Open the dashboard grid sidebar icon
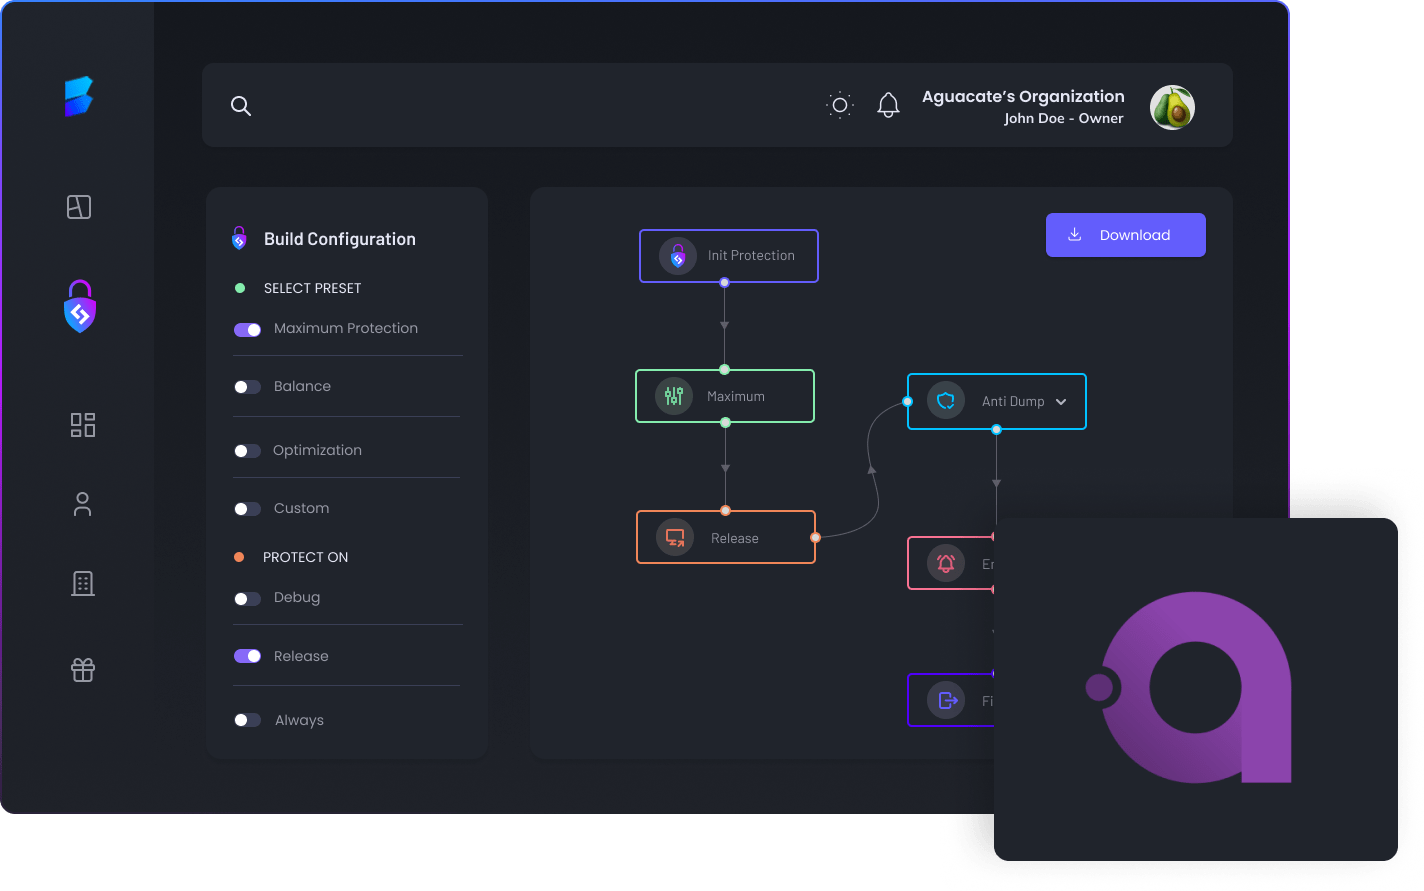 83,425
